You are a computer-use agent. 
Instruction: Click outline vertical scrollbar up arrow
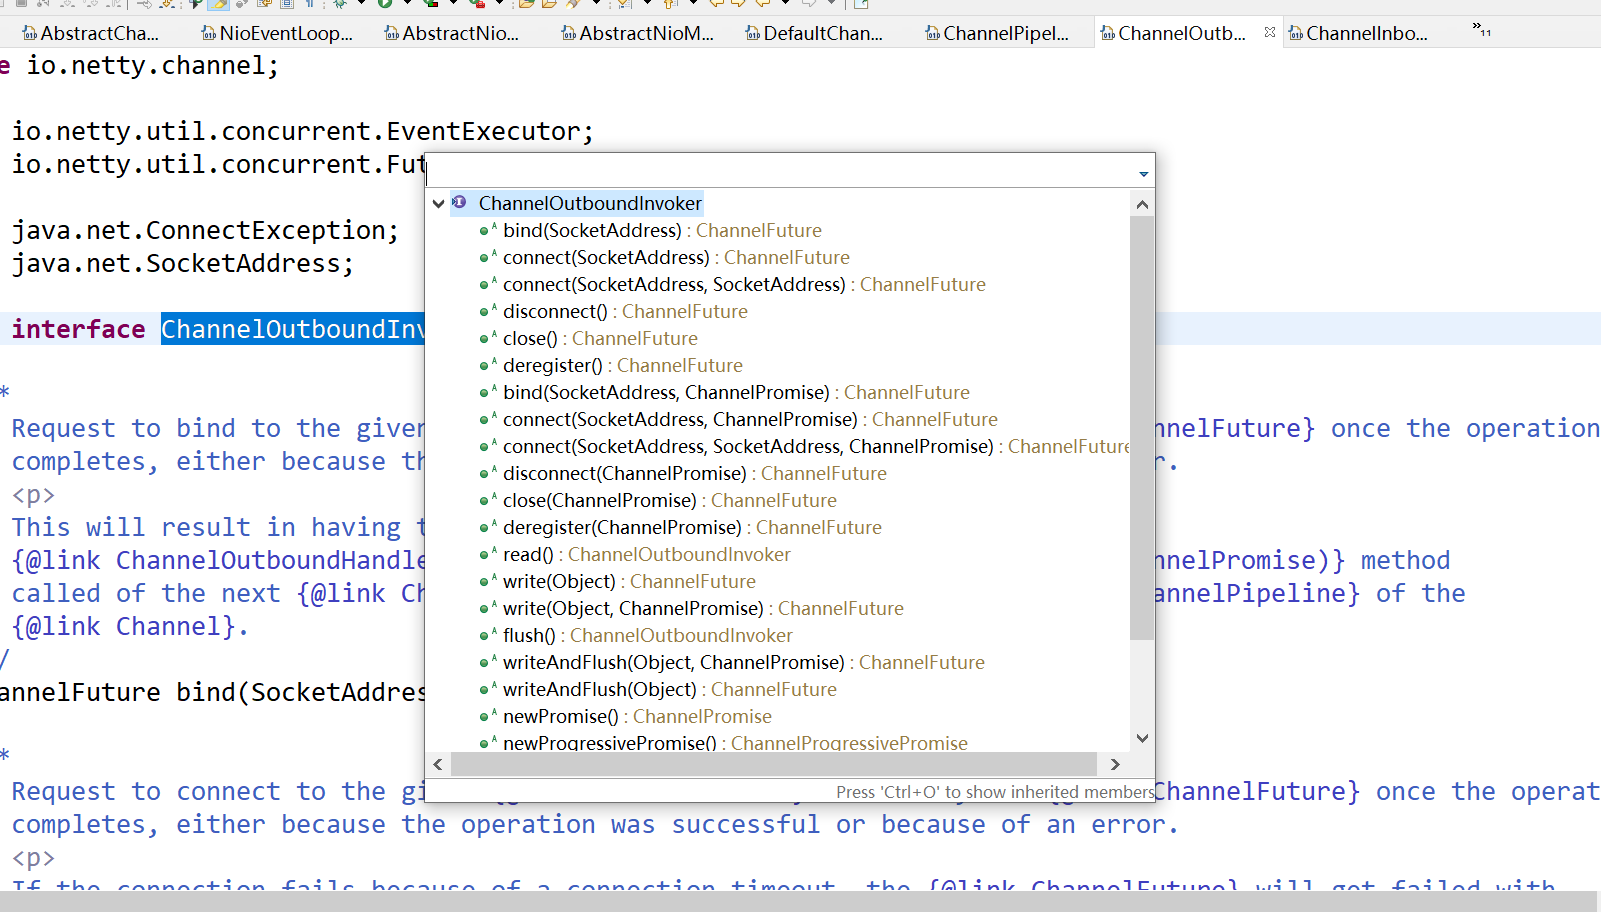(x=1142, y=204)
